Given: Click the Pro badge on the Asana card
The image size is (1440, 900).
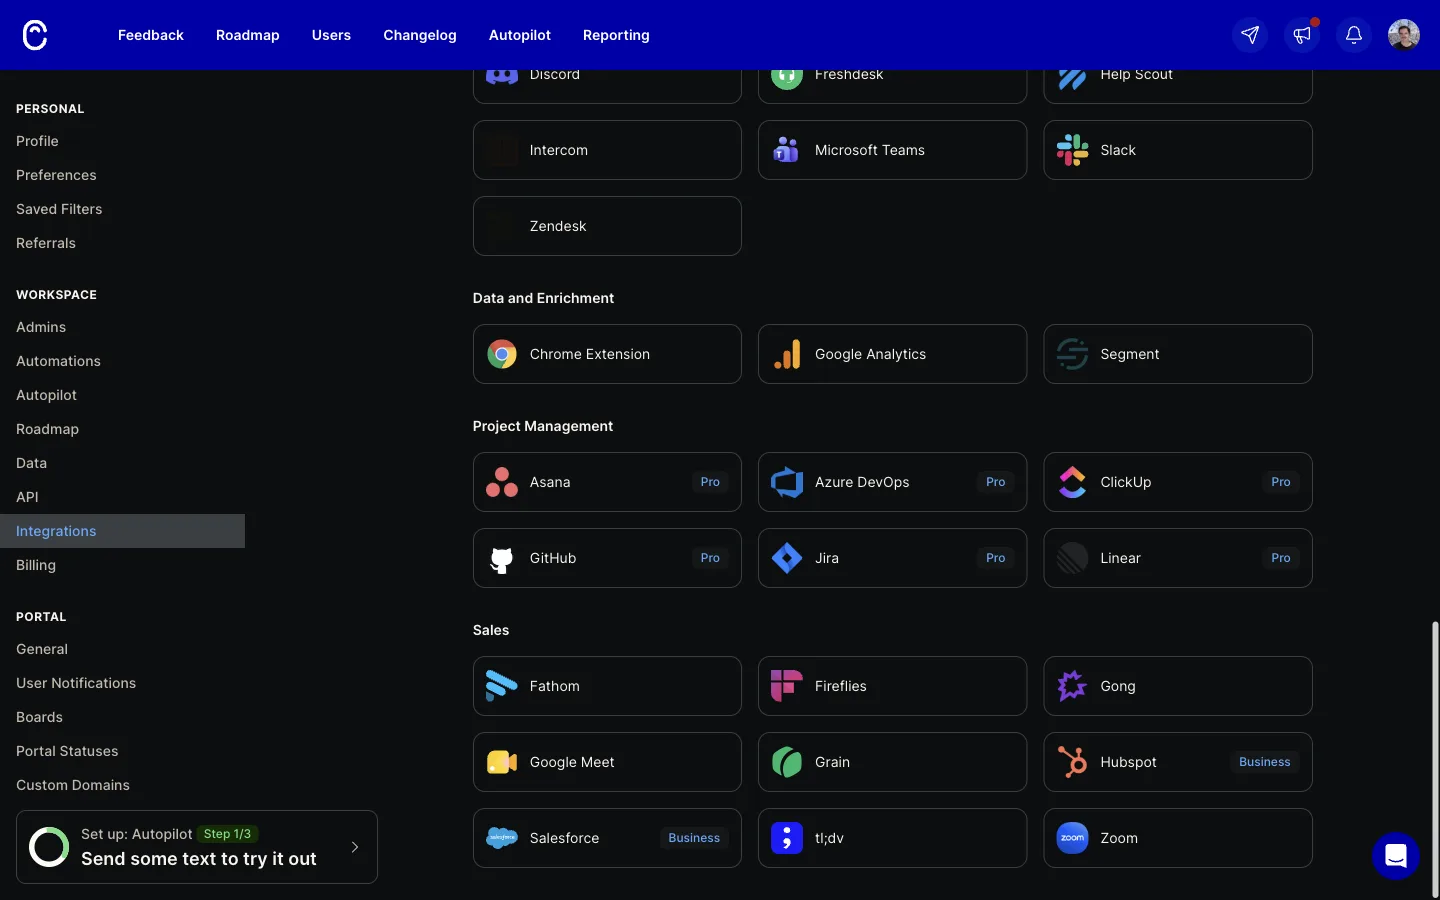Looking at the screenshot, I should (710, 482).
